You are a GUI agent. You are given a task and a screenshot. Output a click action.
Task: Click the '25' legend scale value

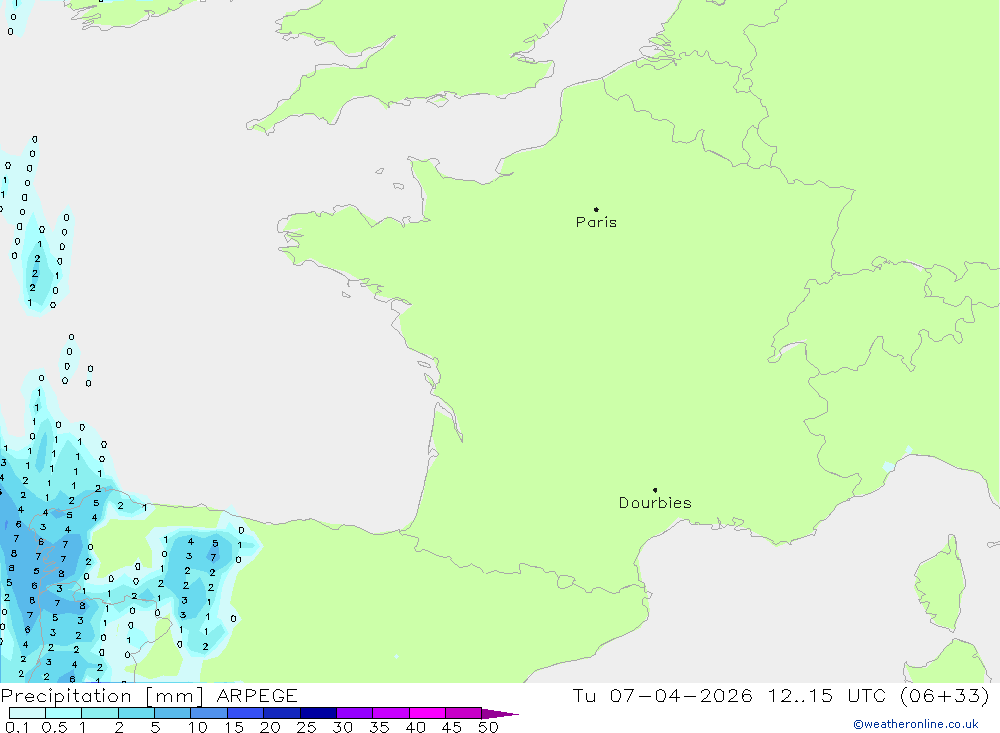tap(306, 727)
